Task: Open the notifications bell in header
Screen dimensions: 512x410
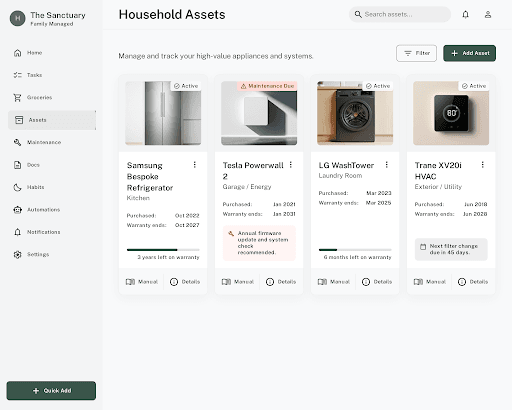Action: click(465, 14)
